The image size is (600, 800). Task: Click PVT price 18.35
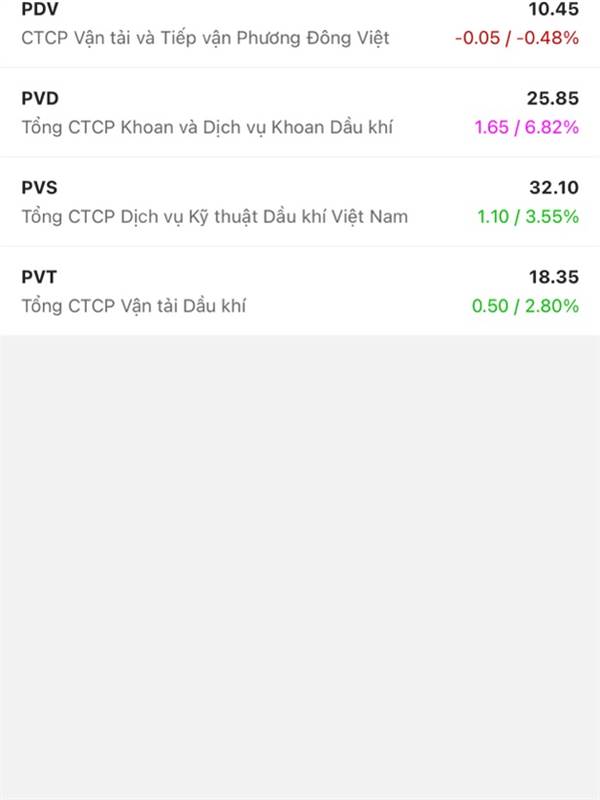click(x=554, y=277)
